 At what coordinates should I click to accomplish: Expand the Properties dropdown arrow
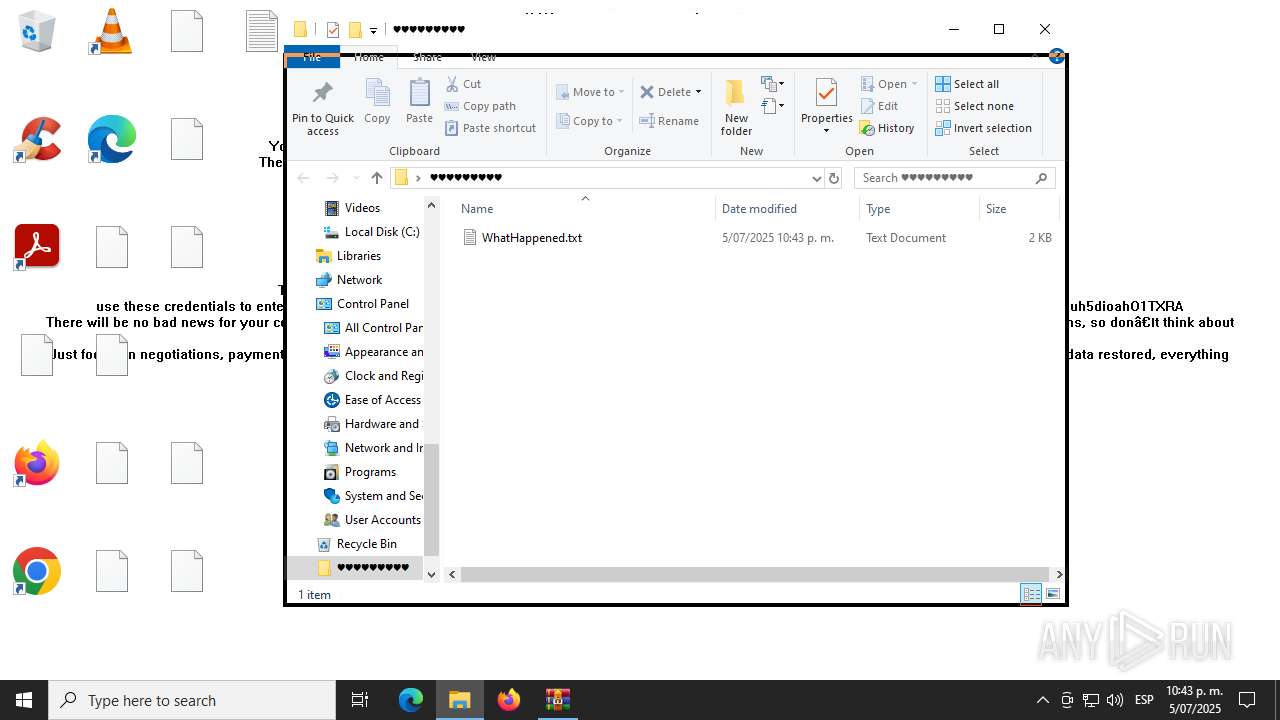826,131
